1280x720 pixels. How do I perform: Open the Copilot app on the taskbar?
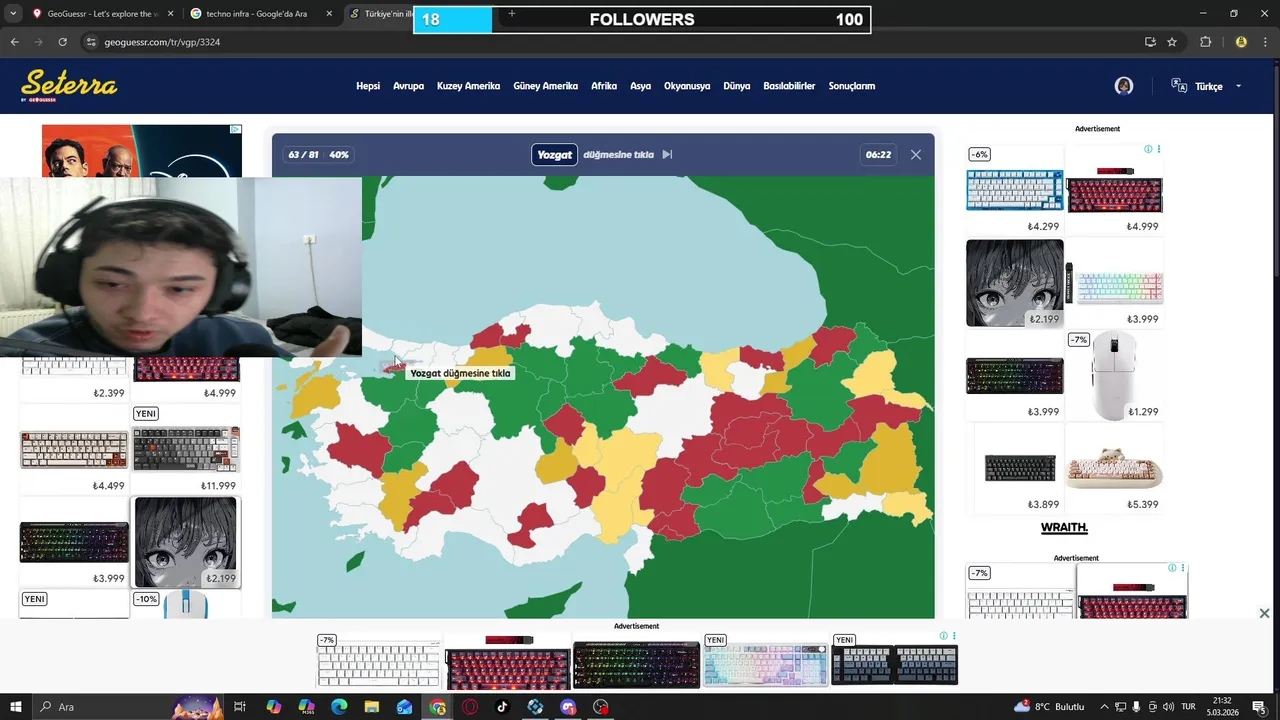coord(273,707)
